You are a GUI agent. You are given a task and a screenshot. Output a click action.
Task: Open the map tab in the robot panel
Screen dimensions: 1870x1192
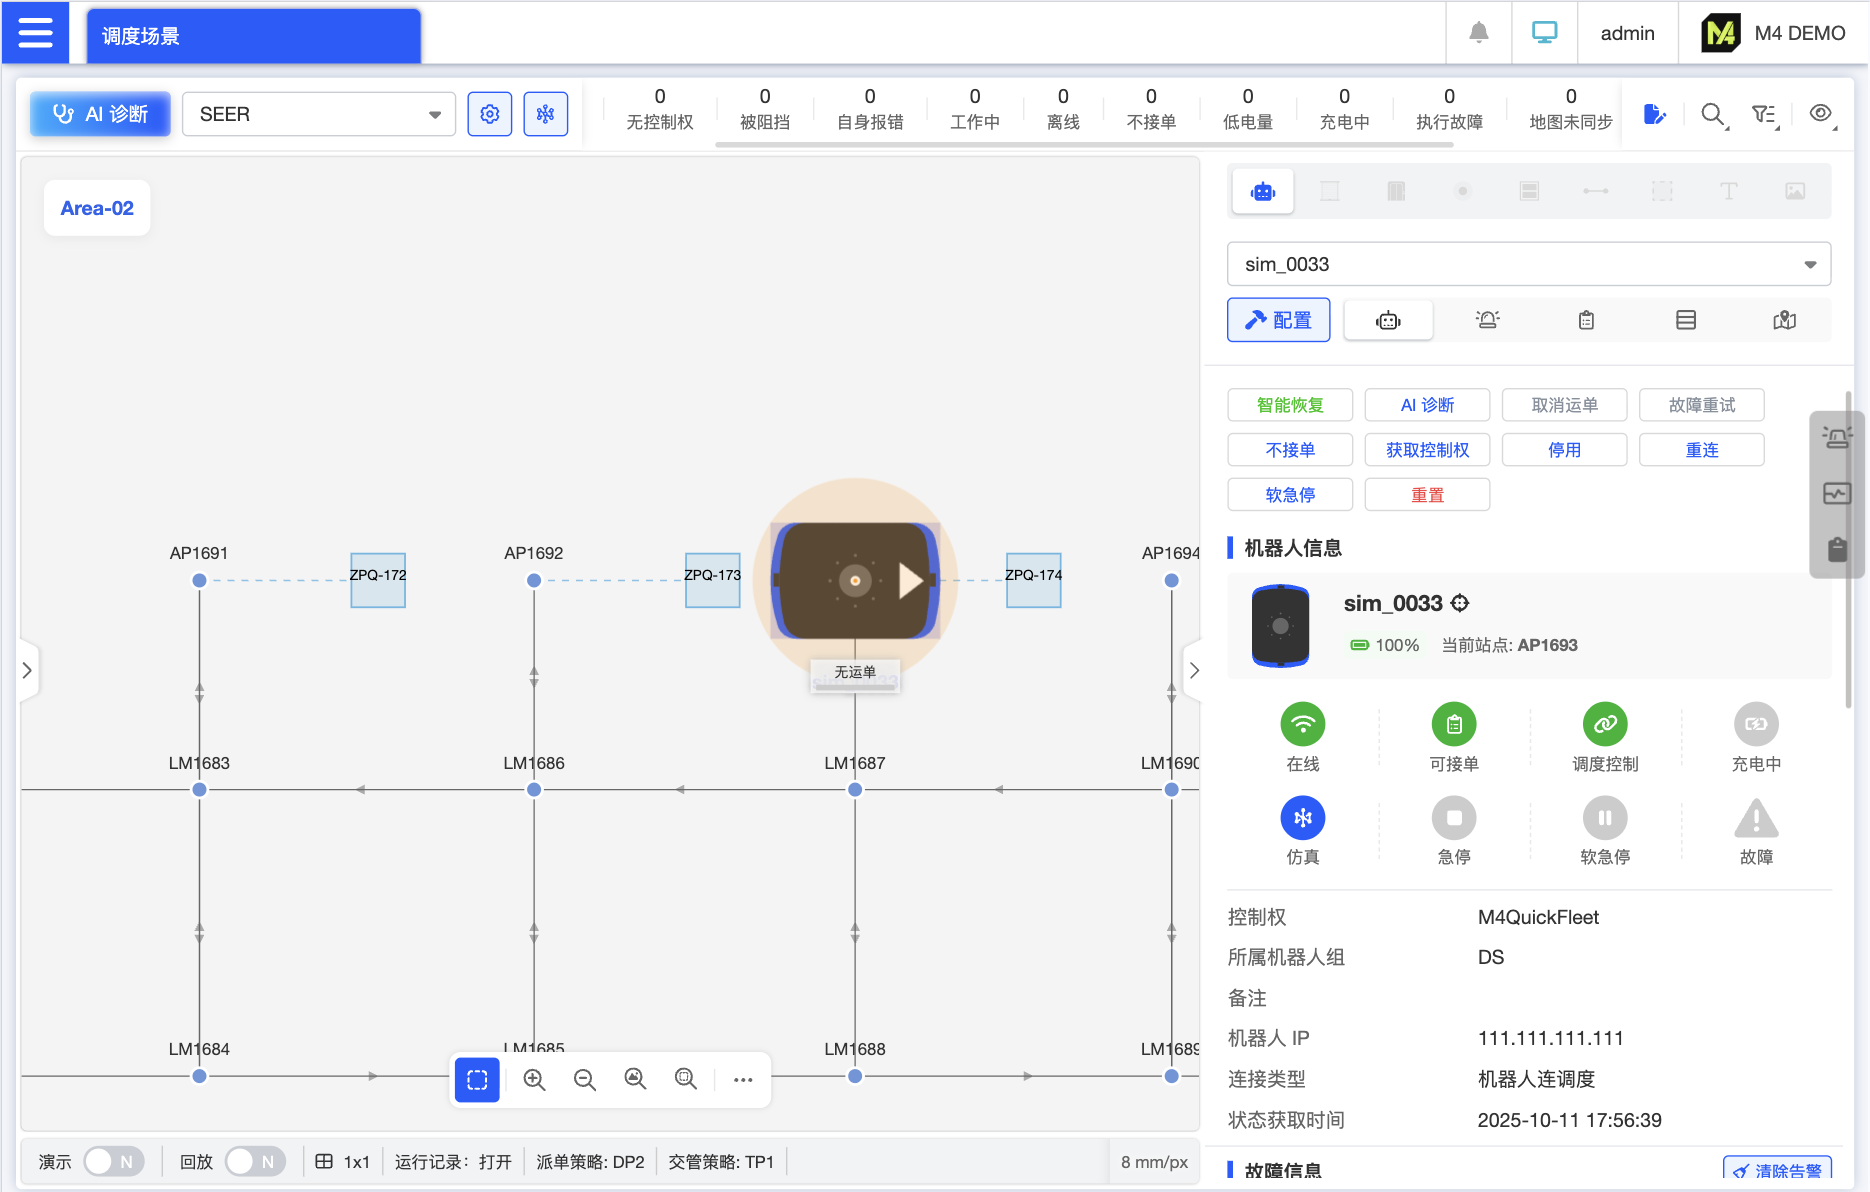tap(1785, 319)
